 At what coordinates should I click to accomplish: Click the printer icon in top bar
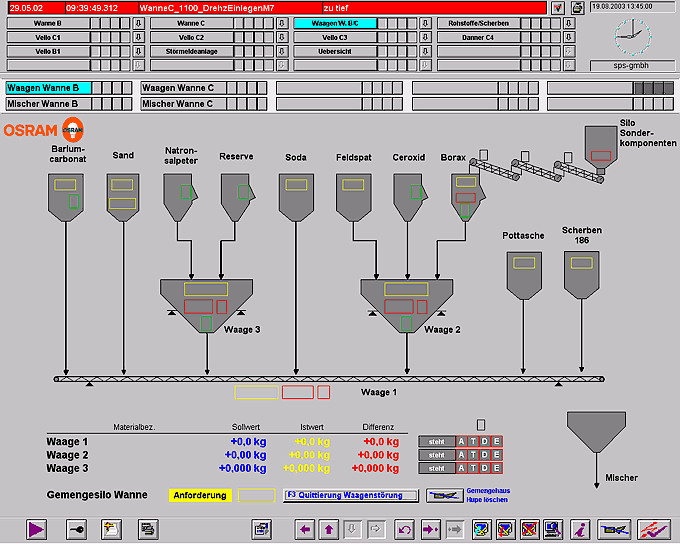pos(577,7)
